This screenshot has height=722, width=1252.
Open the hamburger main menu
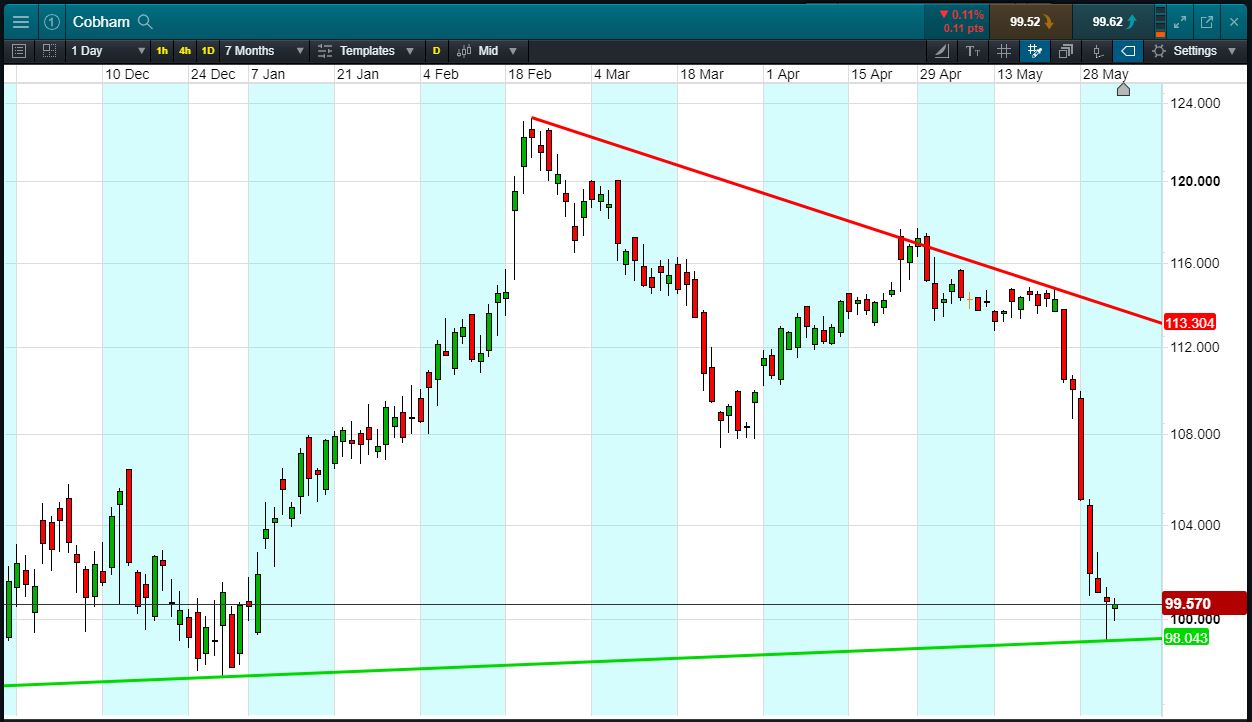click(x=21, y=21)
